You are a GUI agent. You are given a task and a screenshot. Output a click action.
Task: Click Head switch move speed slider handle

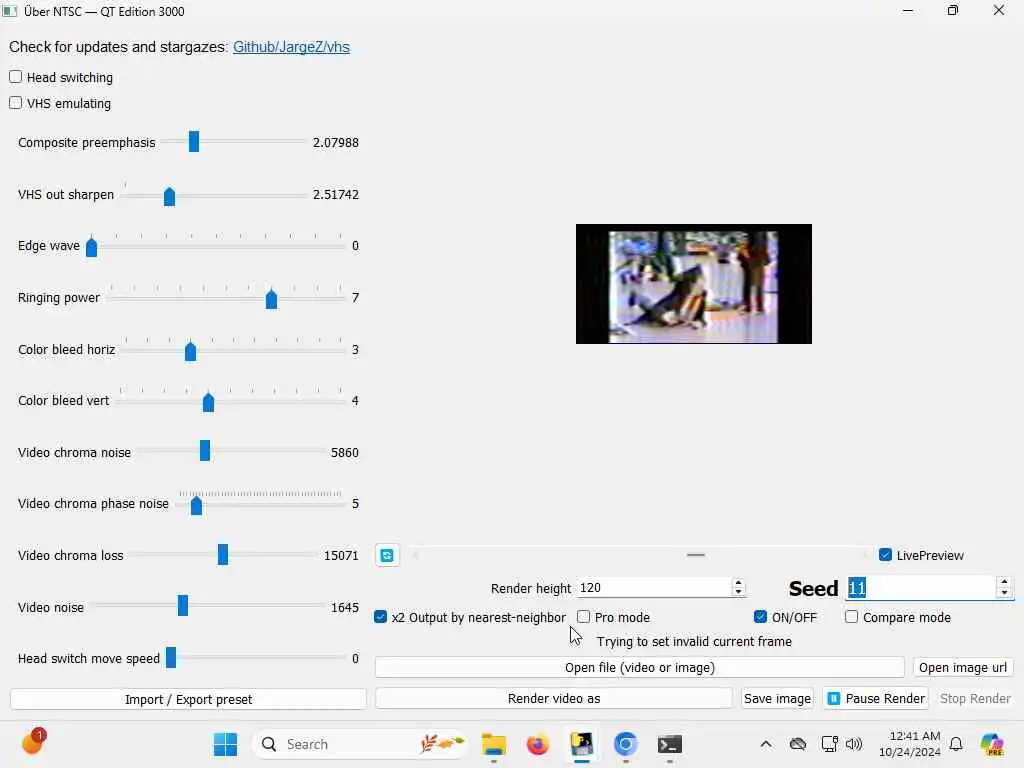coord(171,657)
